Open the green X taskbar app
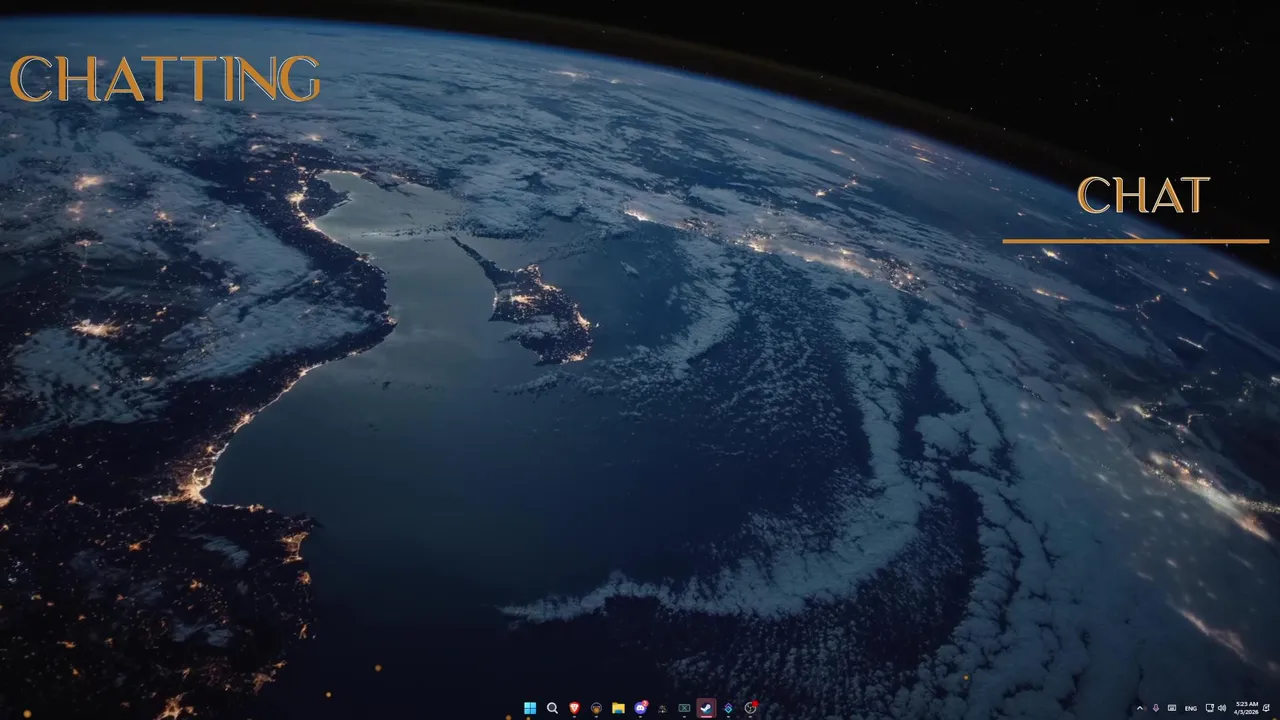Screen dimensions: 1280x720 (x=684, y=708)
